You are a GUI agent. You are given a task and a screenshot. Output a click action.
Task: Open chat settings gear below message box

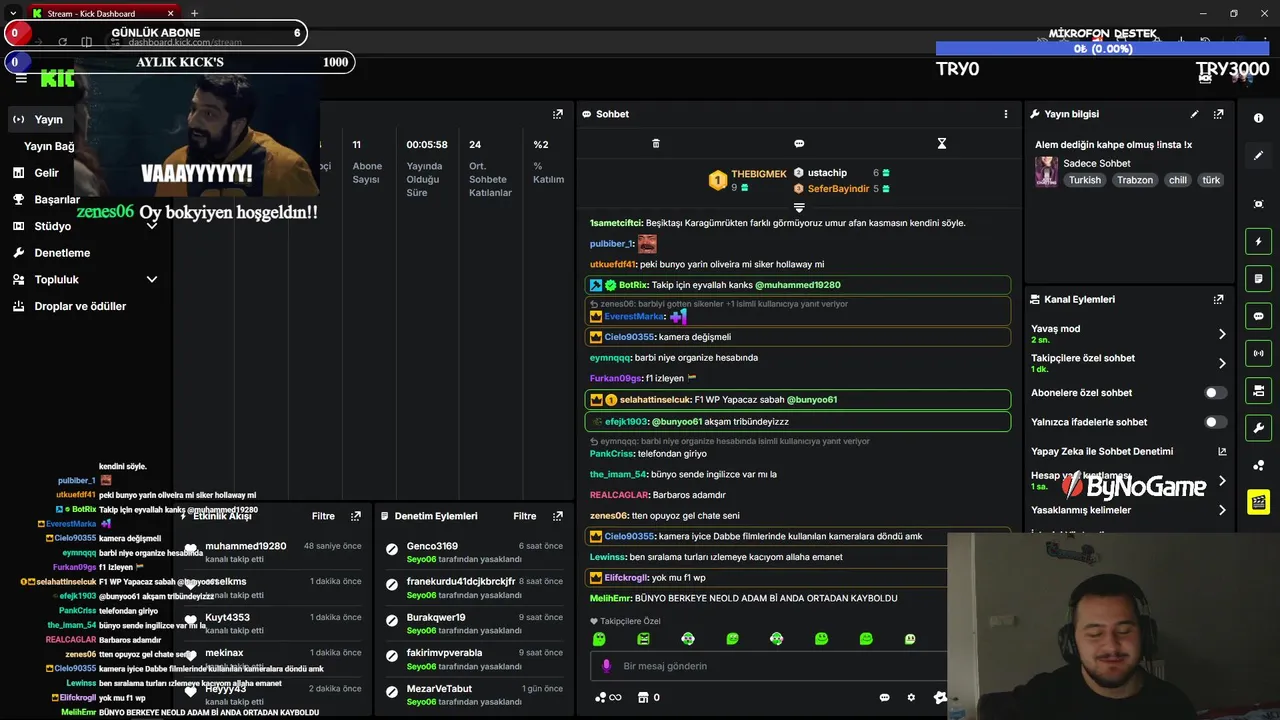click(911, 697)
